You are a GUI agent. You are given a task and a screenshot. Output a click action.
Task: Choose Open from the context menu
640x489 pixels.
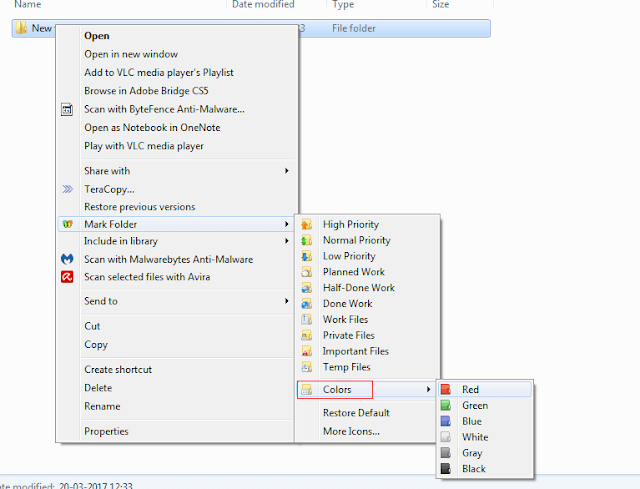pyautogui.click(x=97, y=36)
